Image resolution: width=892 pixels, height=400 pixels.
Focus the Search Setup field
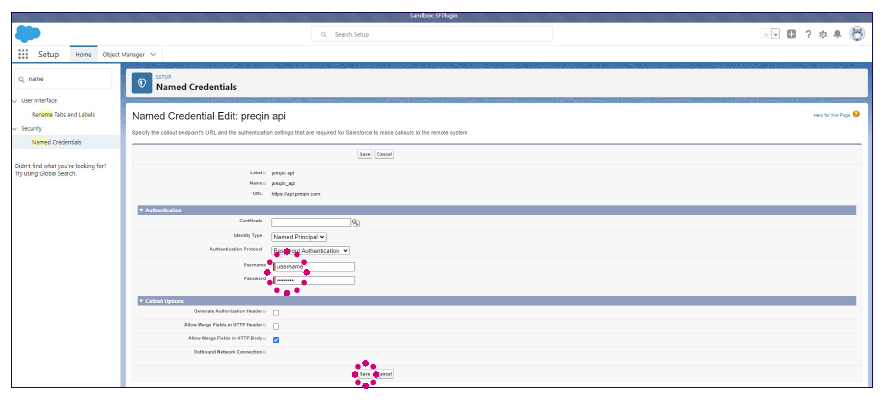[432, 34]
